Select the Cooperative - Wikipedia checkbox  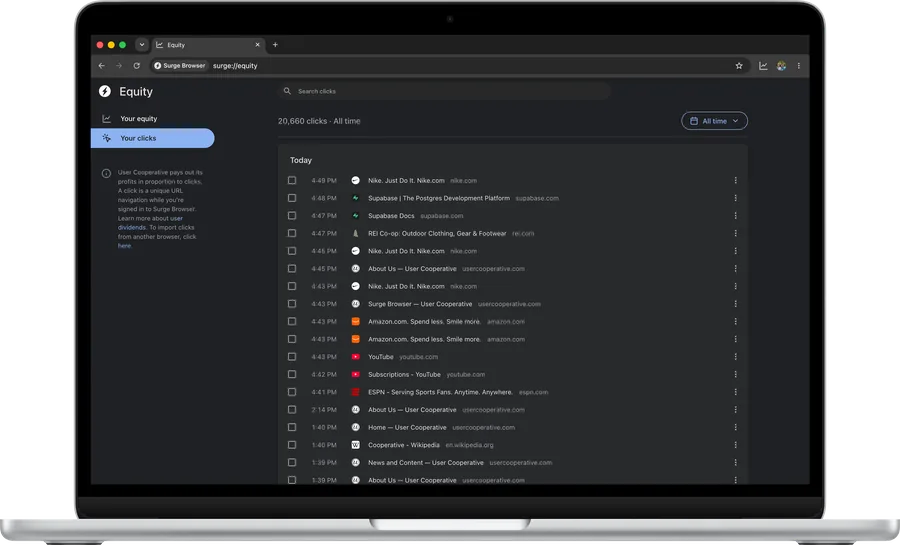tap(292, 445)
